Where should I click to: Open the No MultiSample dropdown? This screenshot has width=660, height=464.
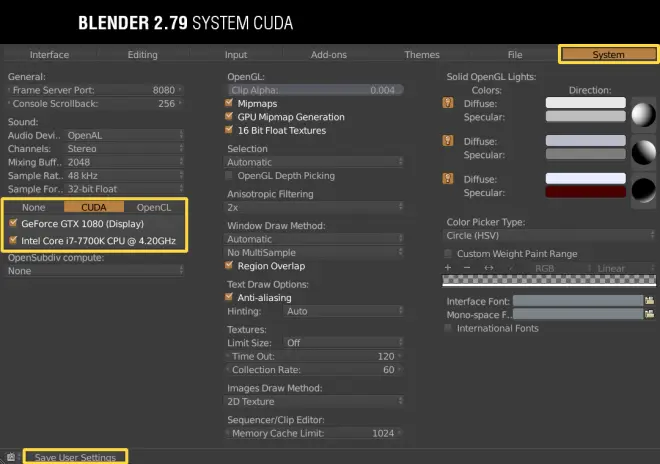pos(314,253)
